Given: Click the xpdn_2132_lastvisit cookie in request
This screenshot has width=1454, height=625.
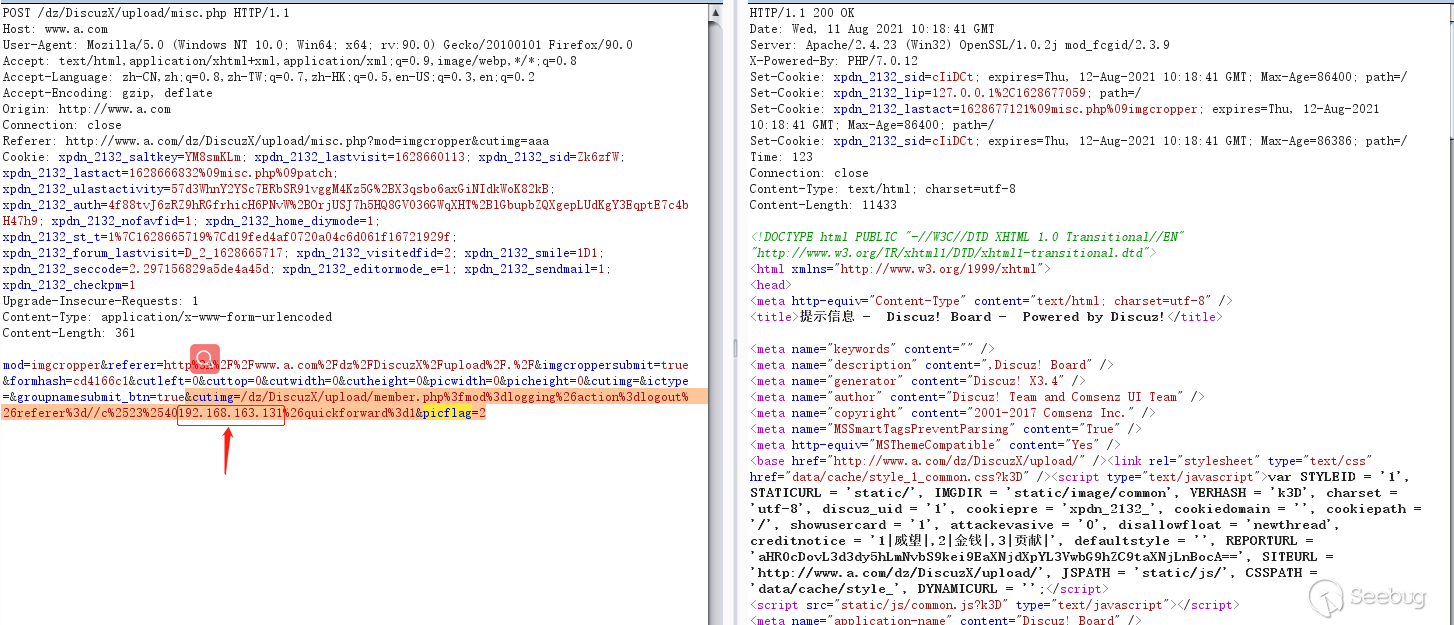Looking at the screenshot, I should click(362, 157).
